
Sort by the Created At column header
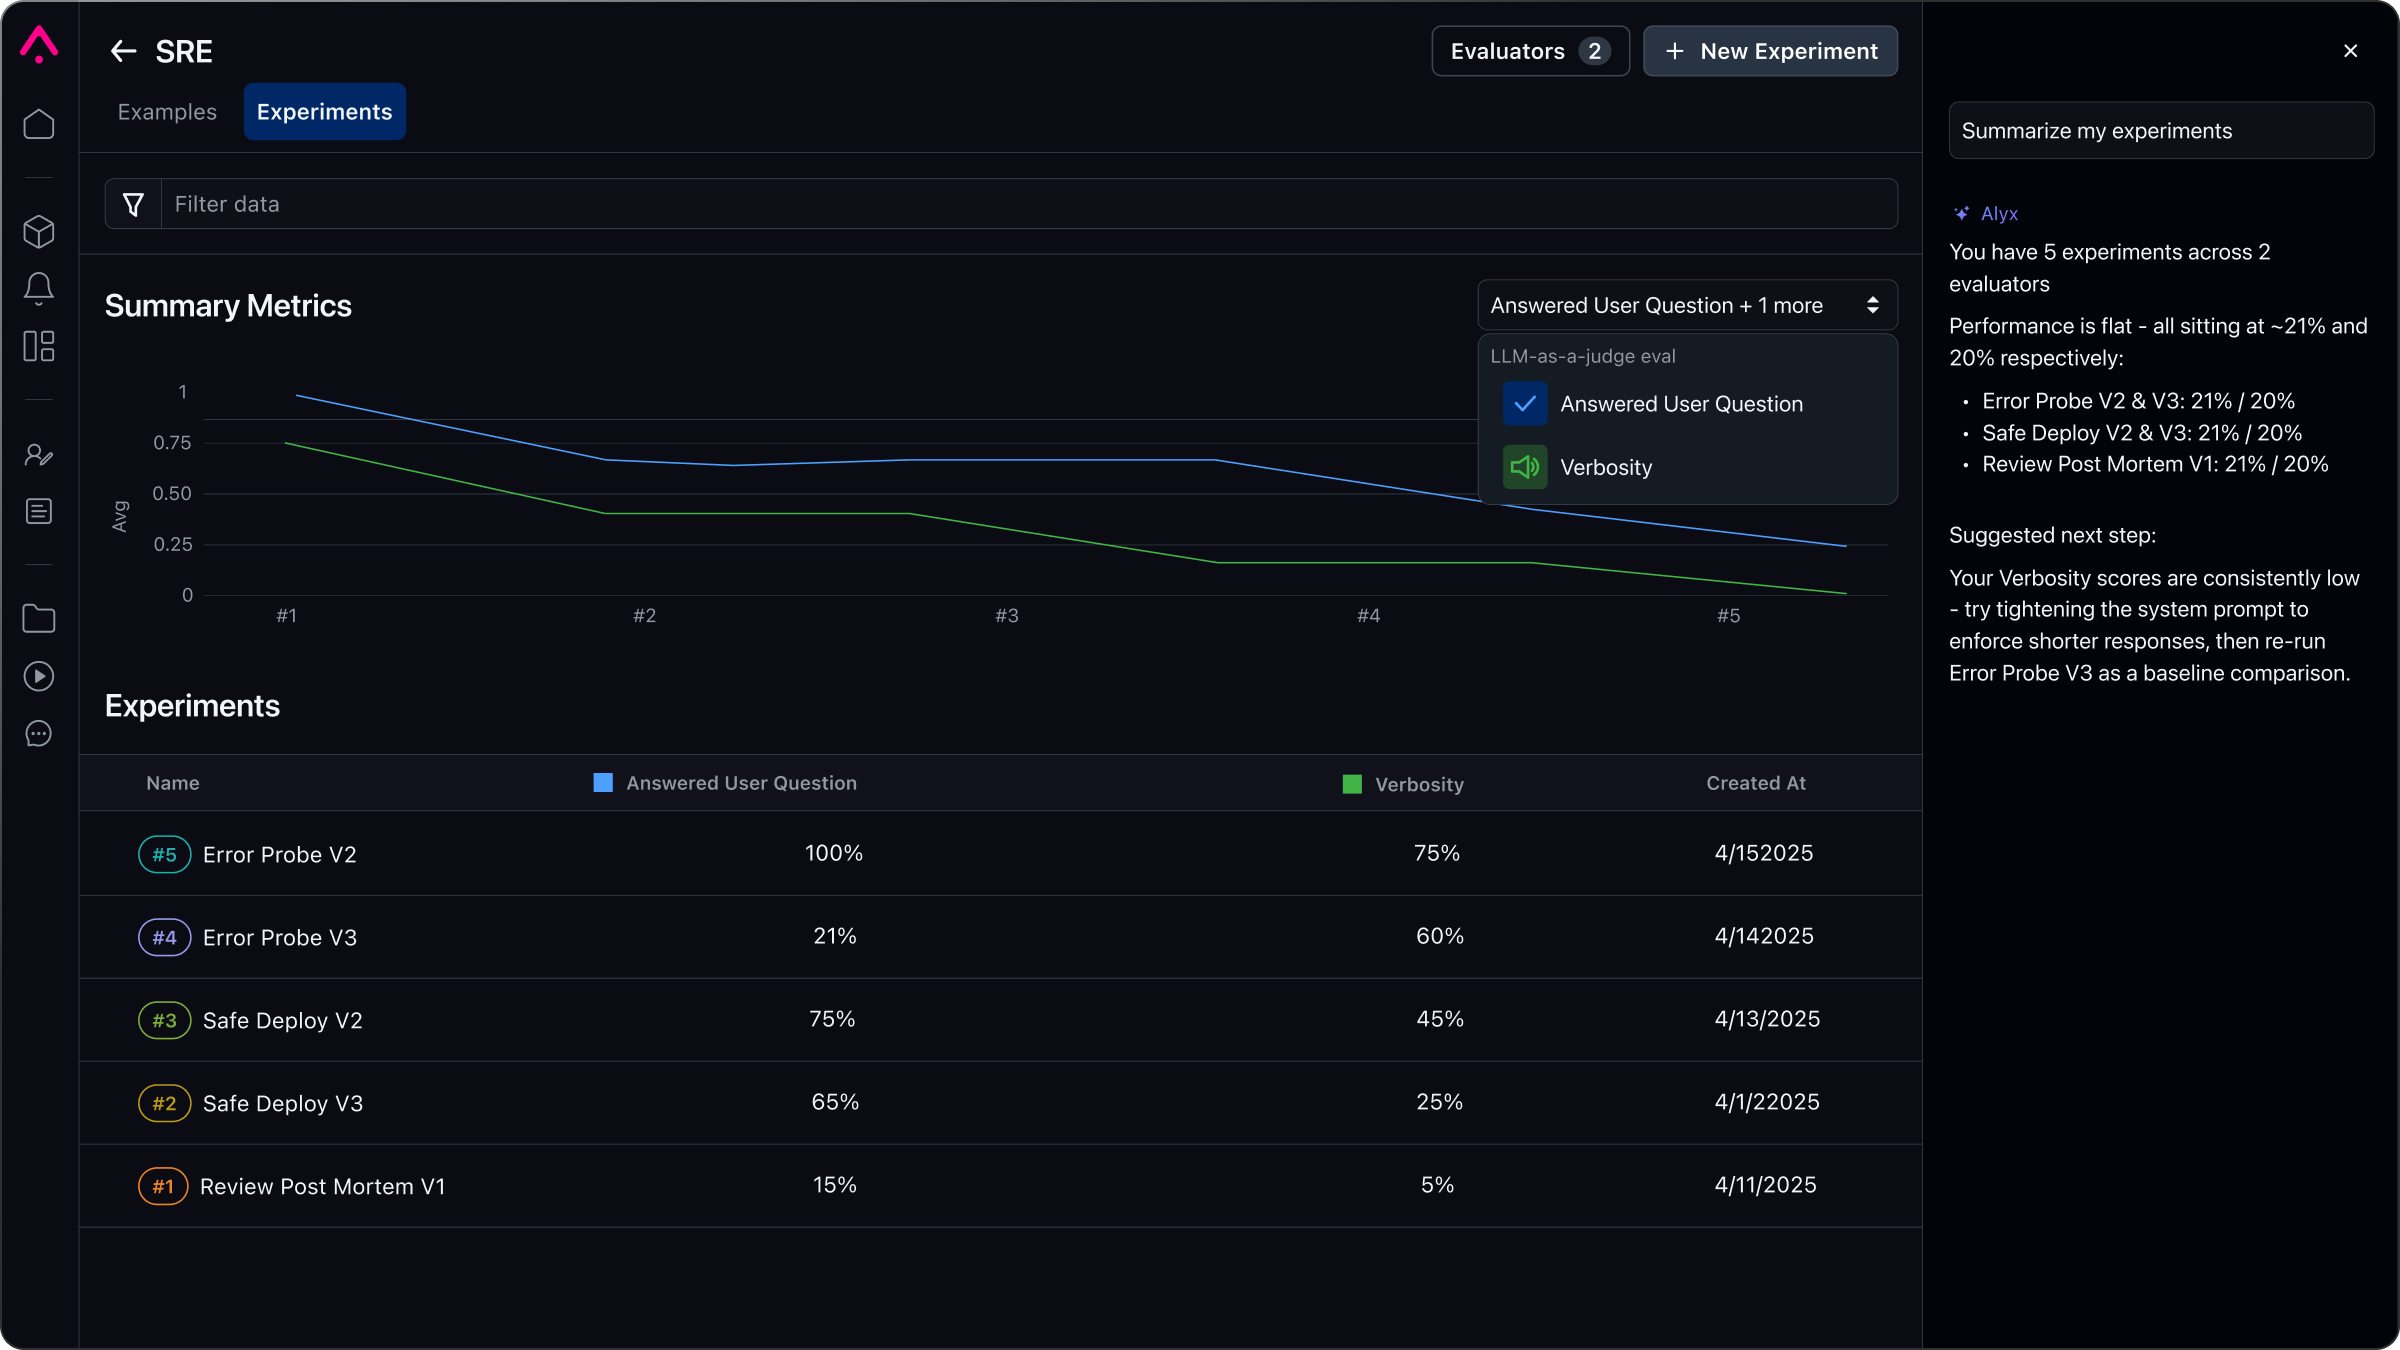click(1756, 783)
